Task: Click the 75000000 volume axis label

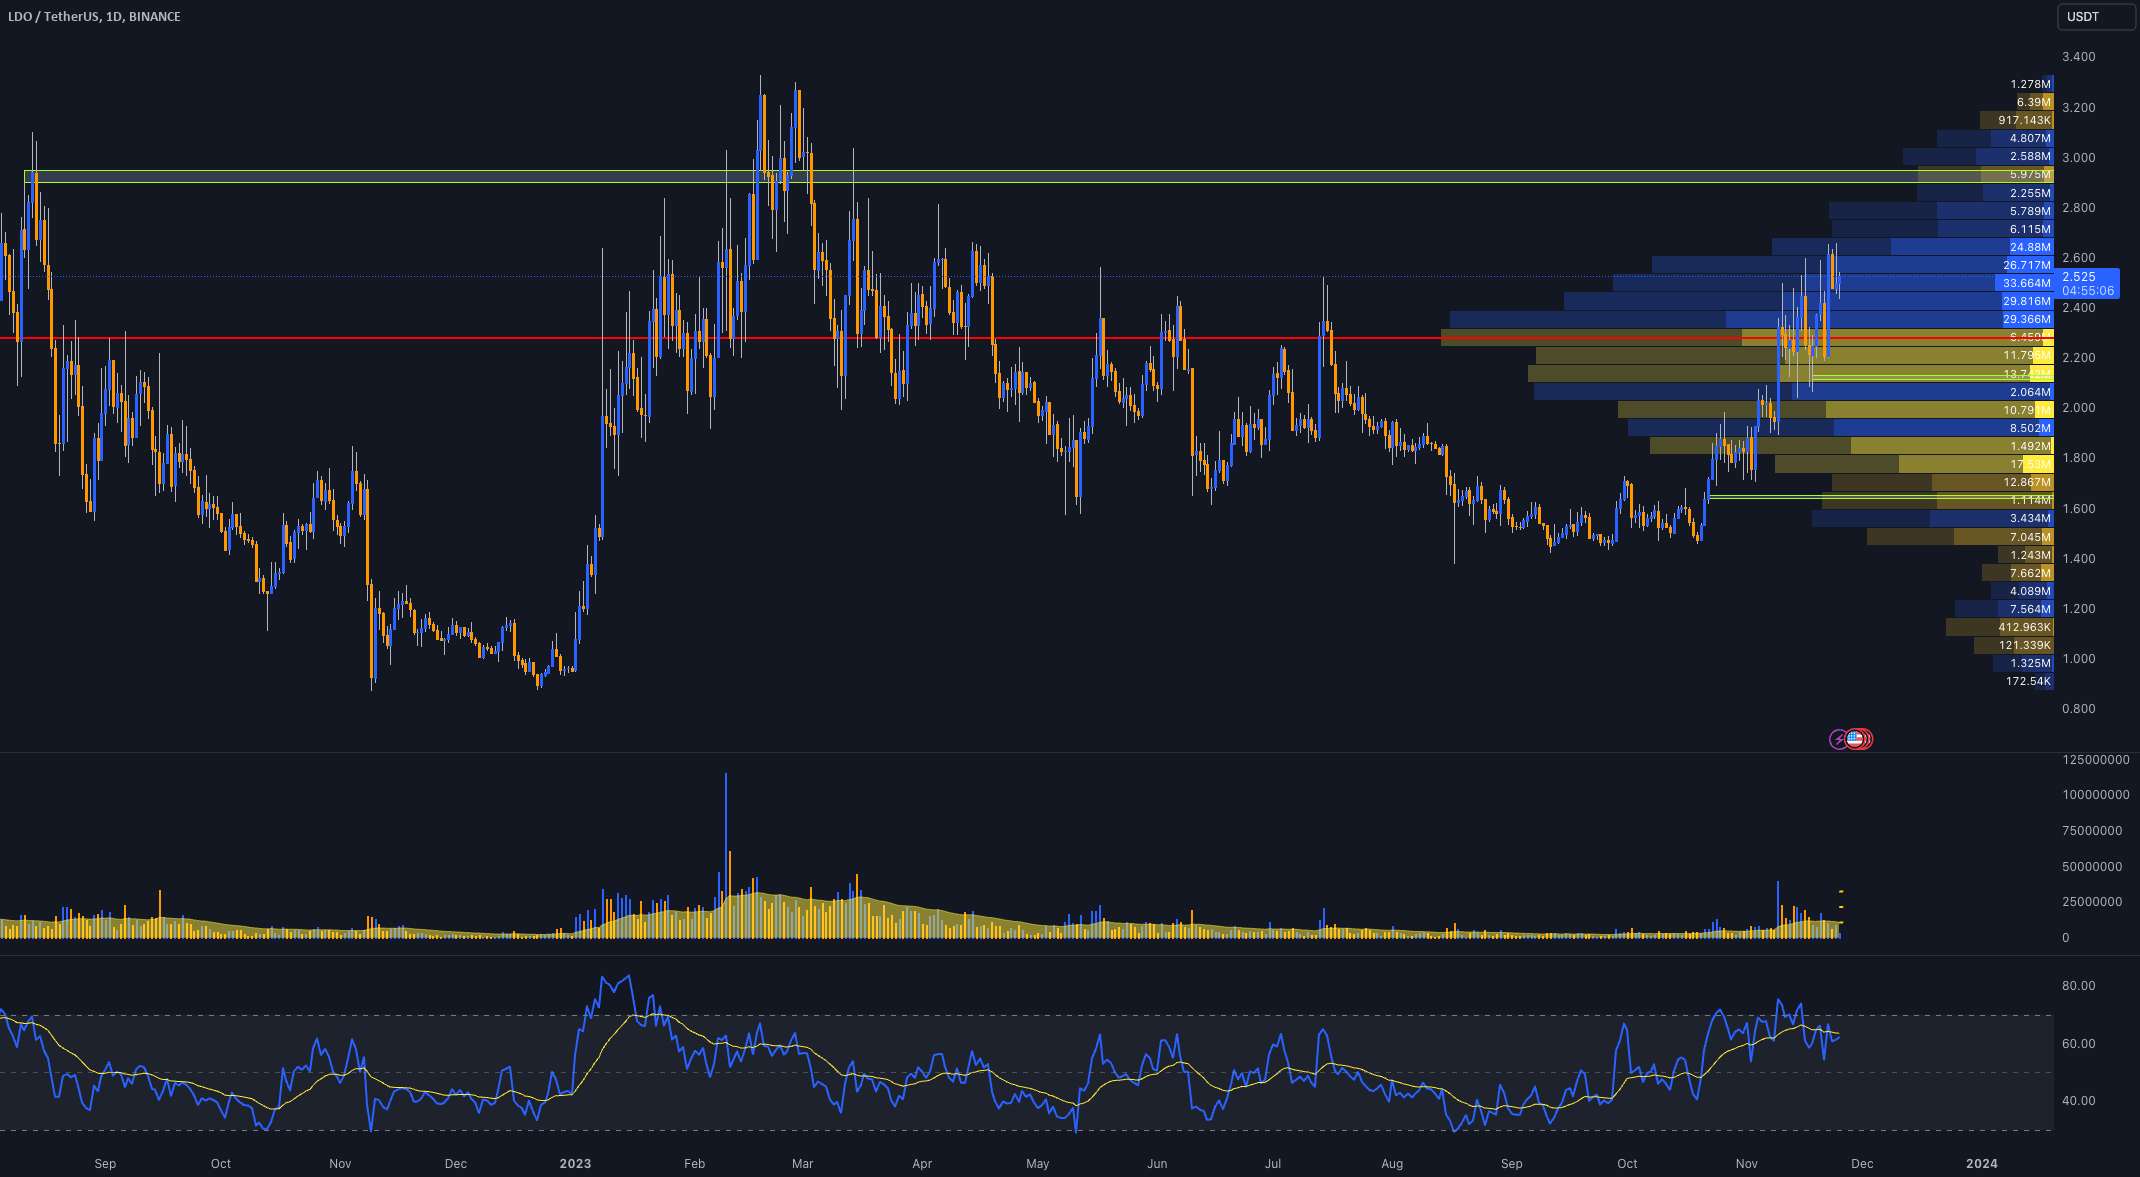Action: (x=2092, y=831)
